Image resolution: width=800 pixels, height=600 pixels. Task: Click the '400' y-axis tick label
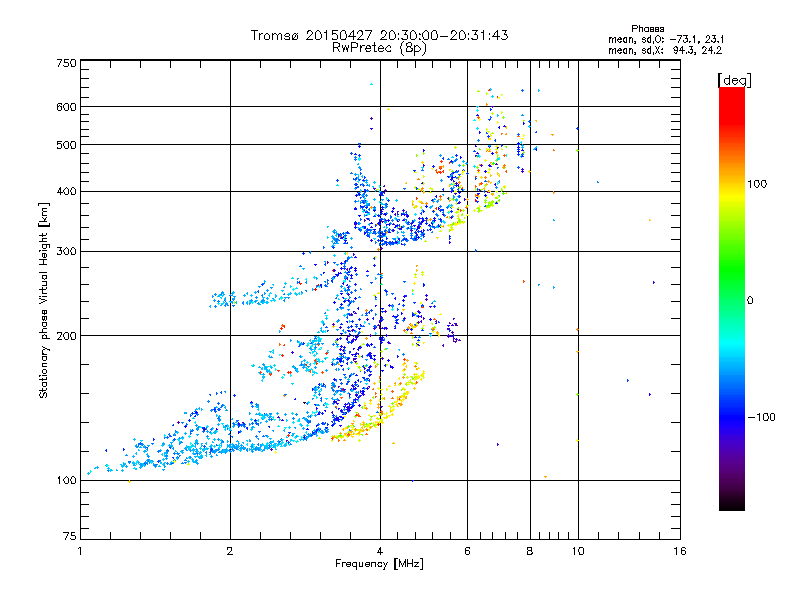(67, 191)
